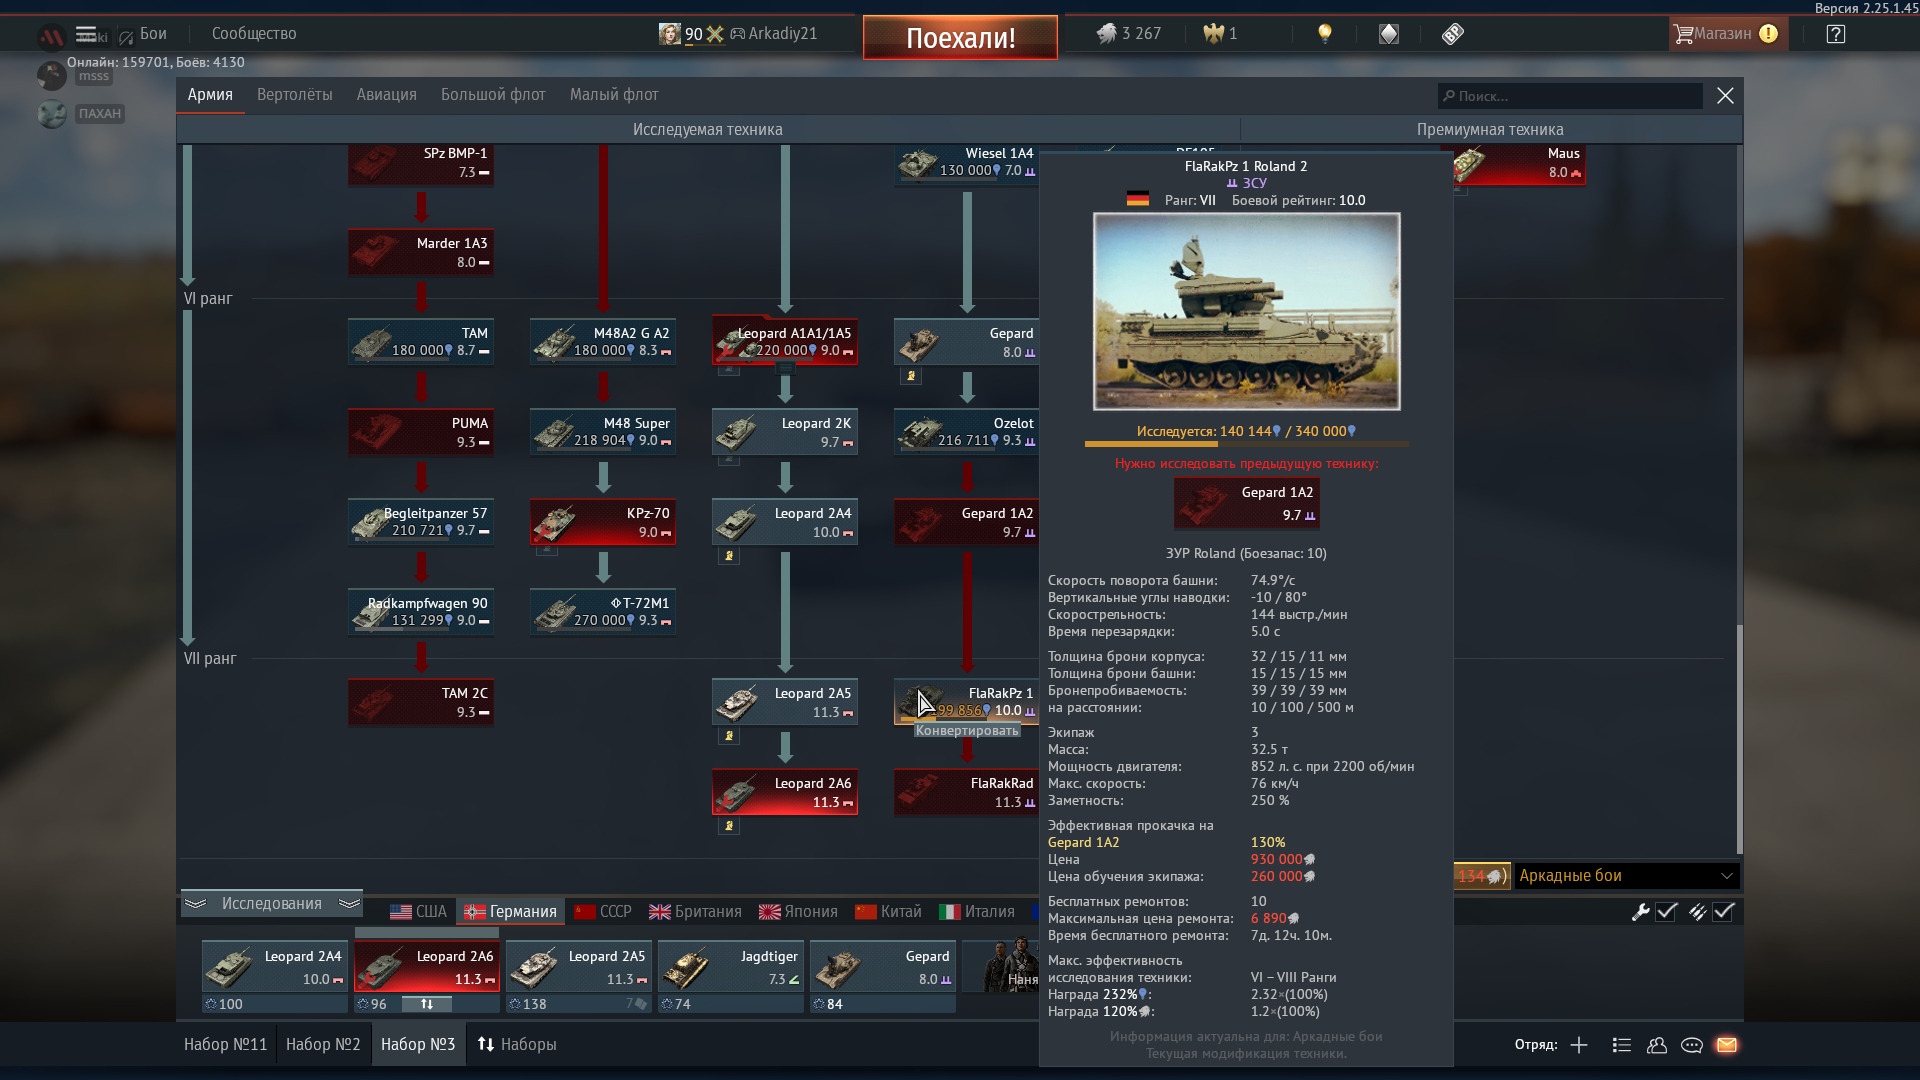Switch to the Малый флот tab
Screen dimensions: 1920x1080
(x=614, y=95)
